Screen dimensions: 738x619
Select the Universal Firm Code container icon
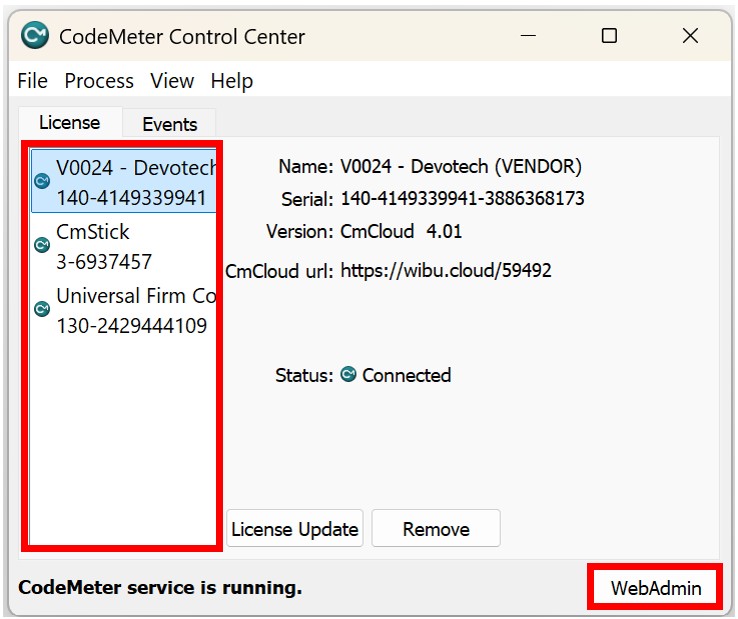point(42,309)
